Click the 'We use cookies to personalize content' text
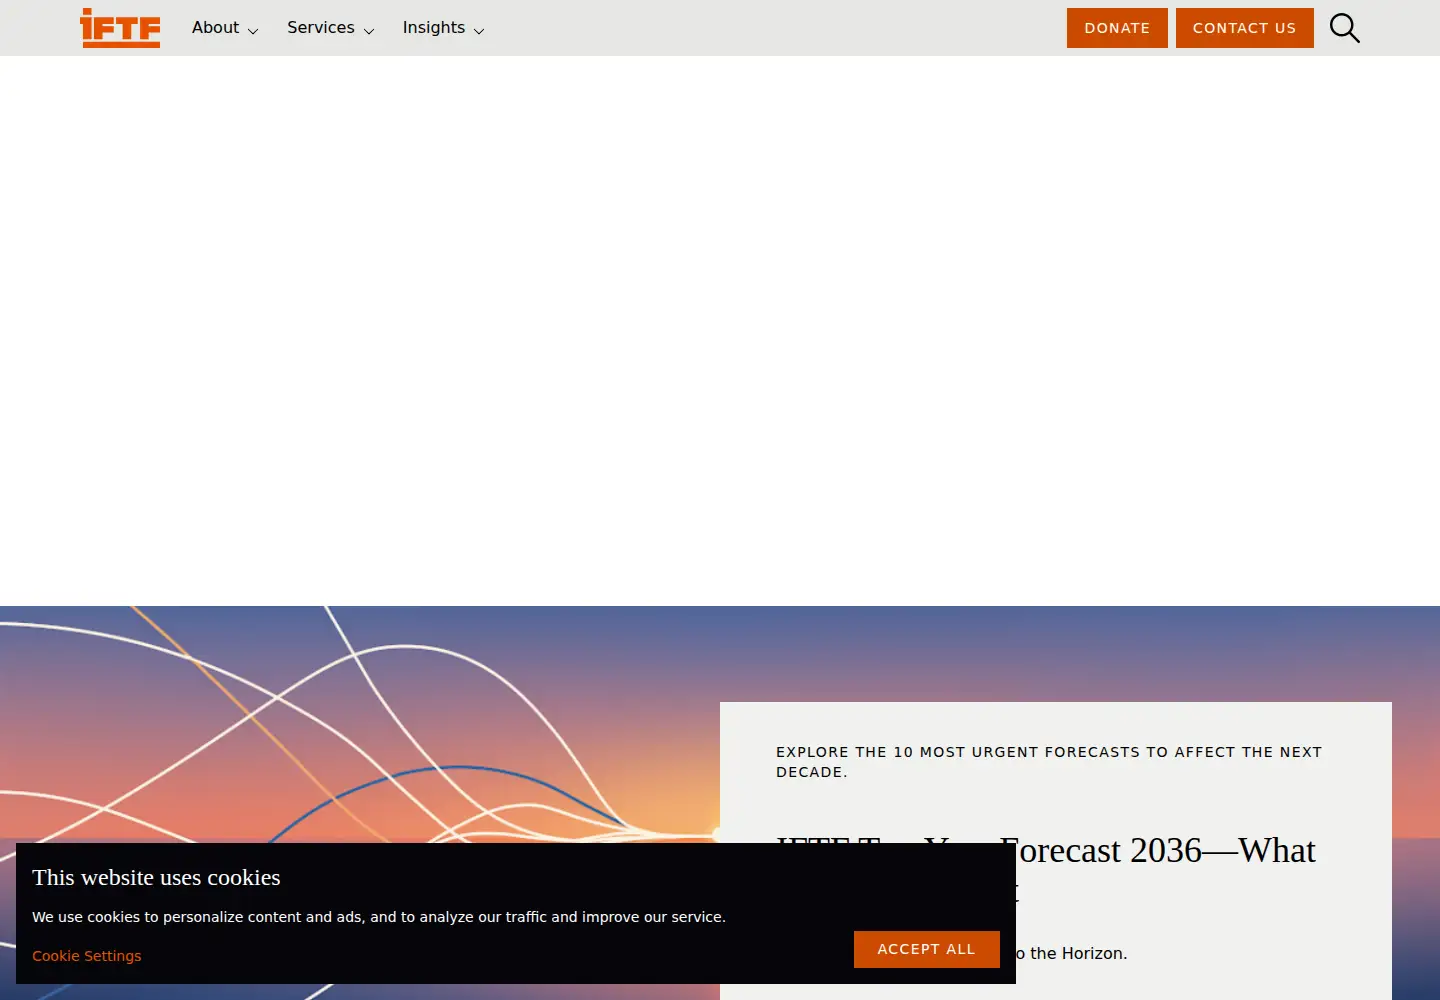The width and height of the screenshot is (1440, 1000). point(379,917)
